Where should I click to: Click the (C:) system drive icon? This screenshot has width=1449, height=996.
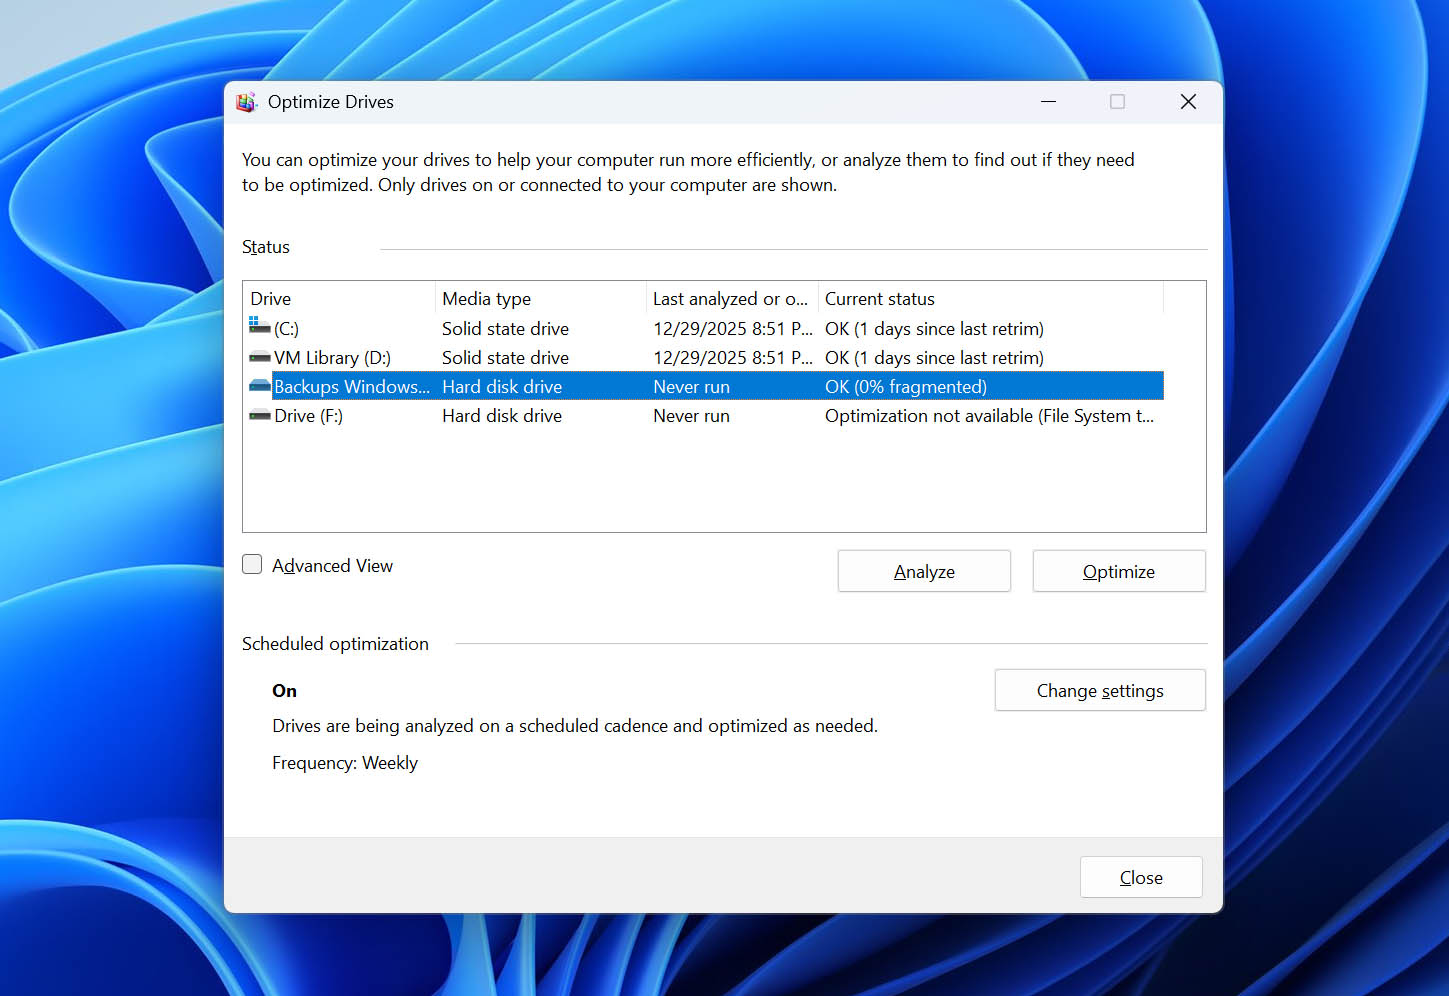(258, 328)
